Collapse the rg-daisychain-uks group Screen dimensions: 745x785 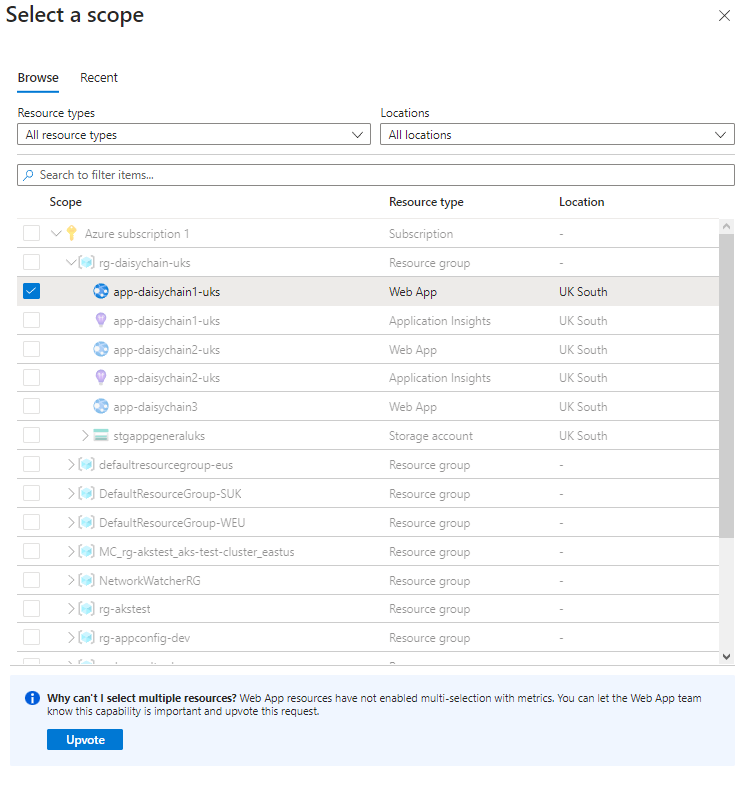71,262
